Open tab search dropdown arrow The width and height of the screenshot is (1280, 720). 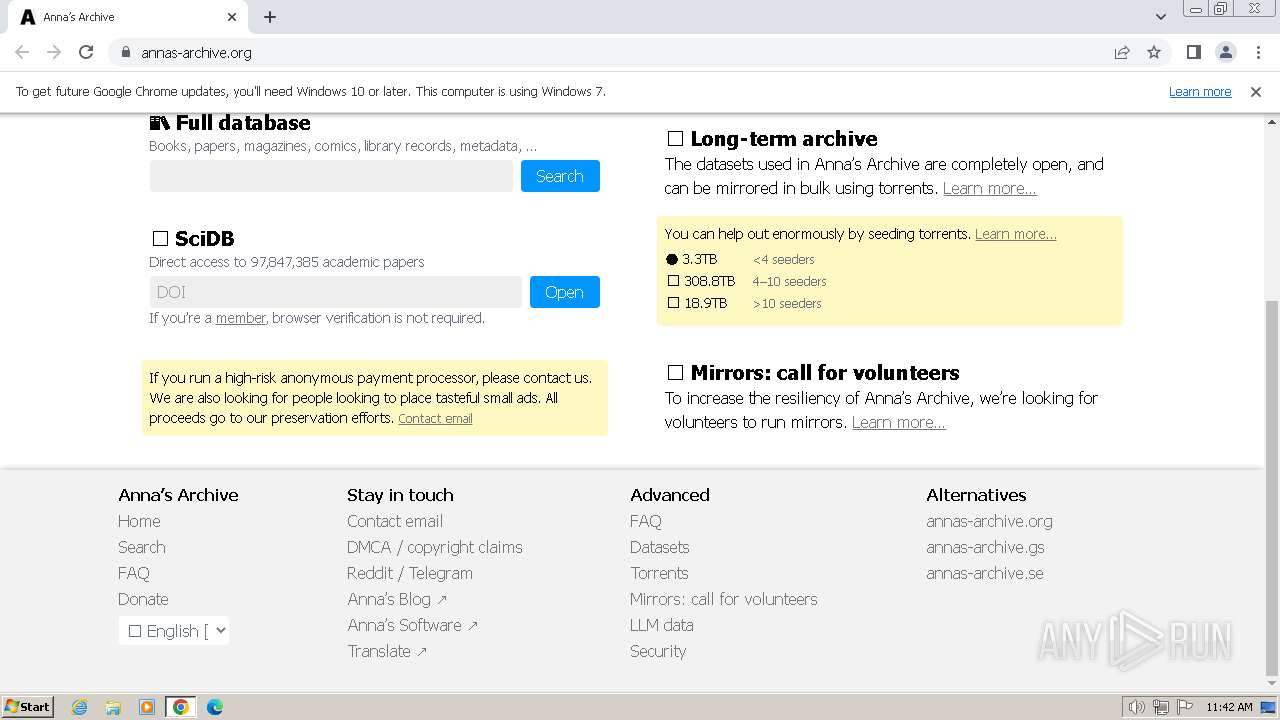point(1160,17)
